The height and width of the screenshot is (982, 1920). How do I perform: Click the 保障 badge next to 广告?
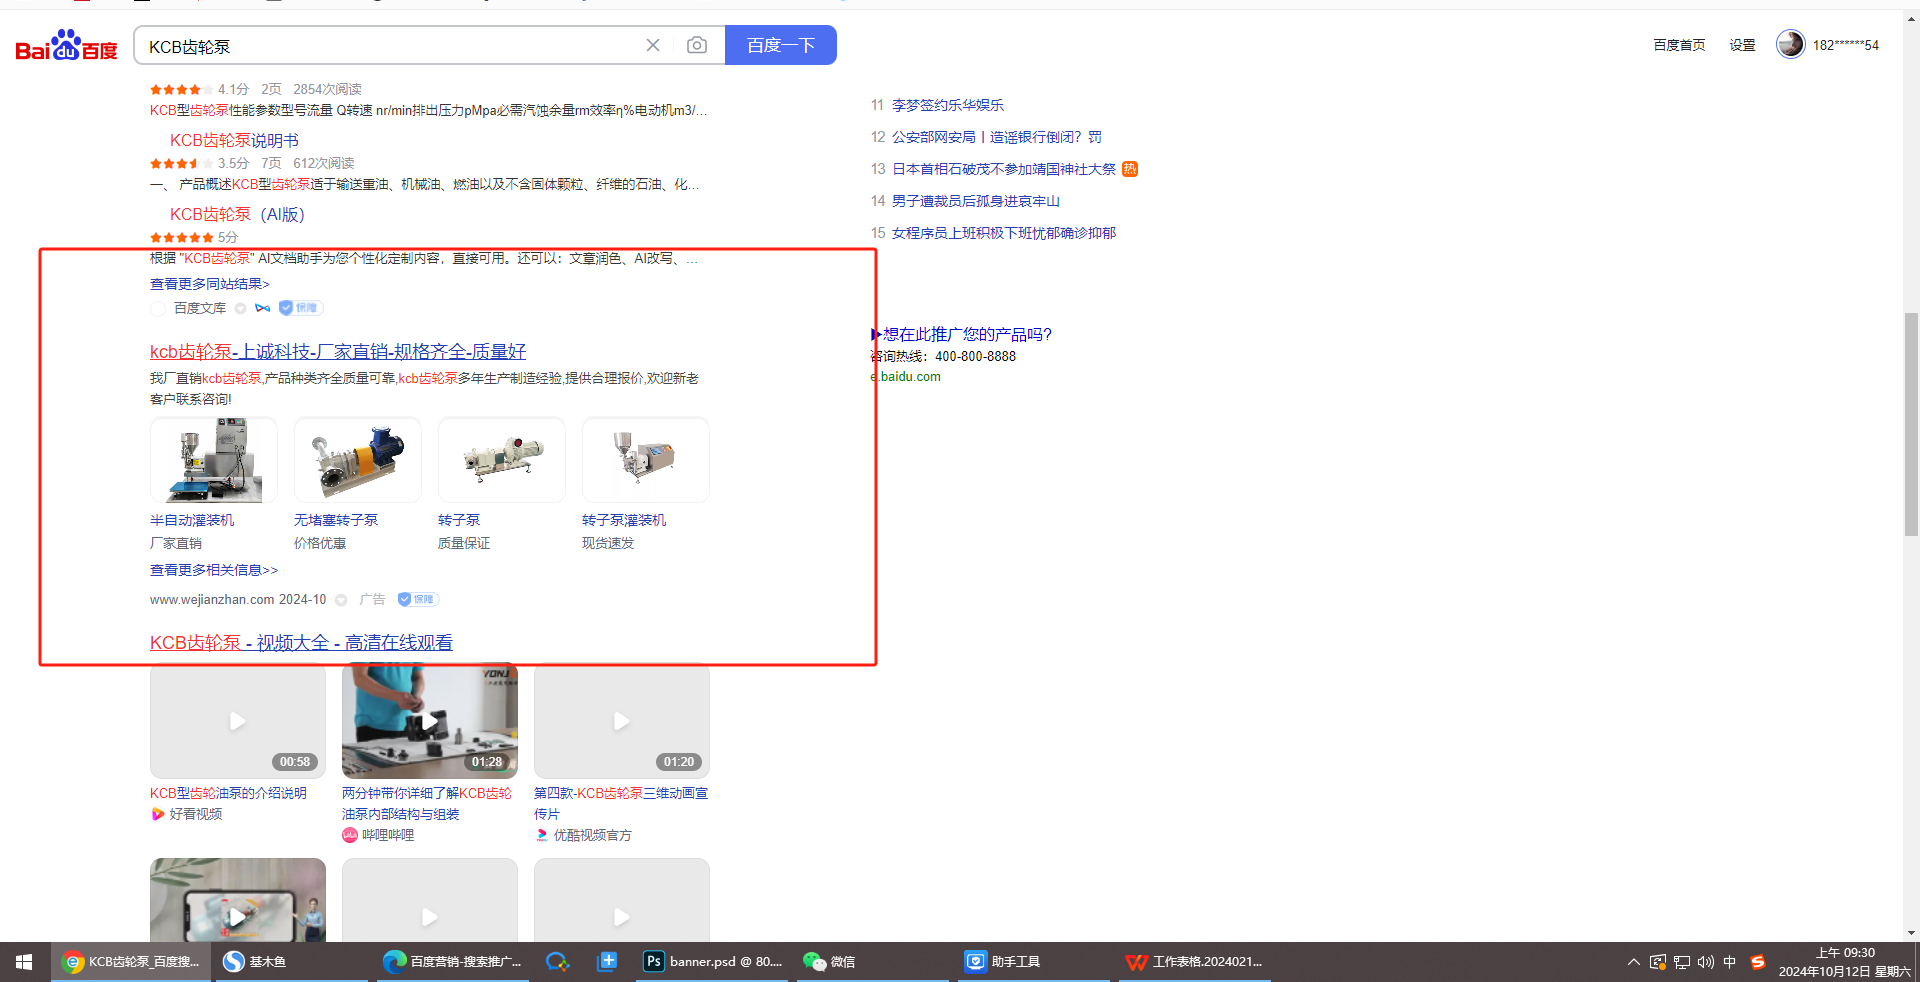coord(418,600)
